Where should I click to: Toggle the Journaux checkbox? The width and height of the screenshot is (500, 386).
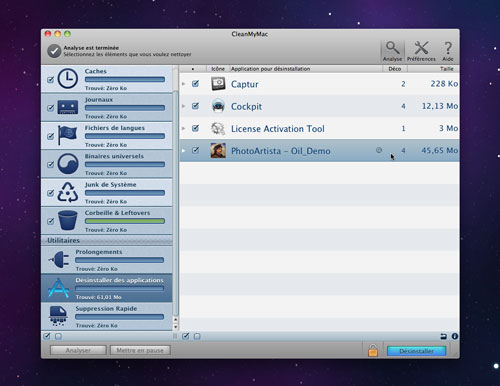point(50,108)
